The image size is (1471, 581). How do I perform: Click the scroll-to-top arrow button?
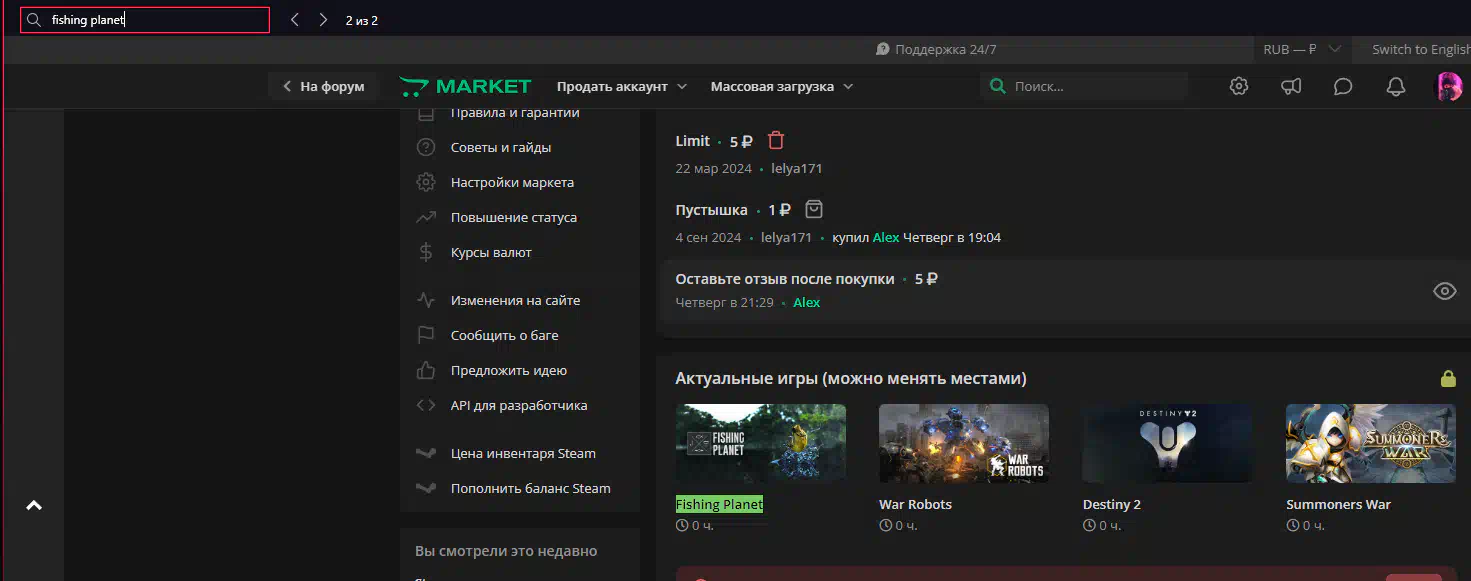pos(34,506)
